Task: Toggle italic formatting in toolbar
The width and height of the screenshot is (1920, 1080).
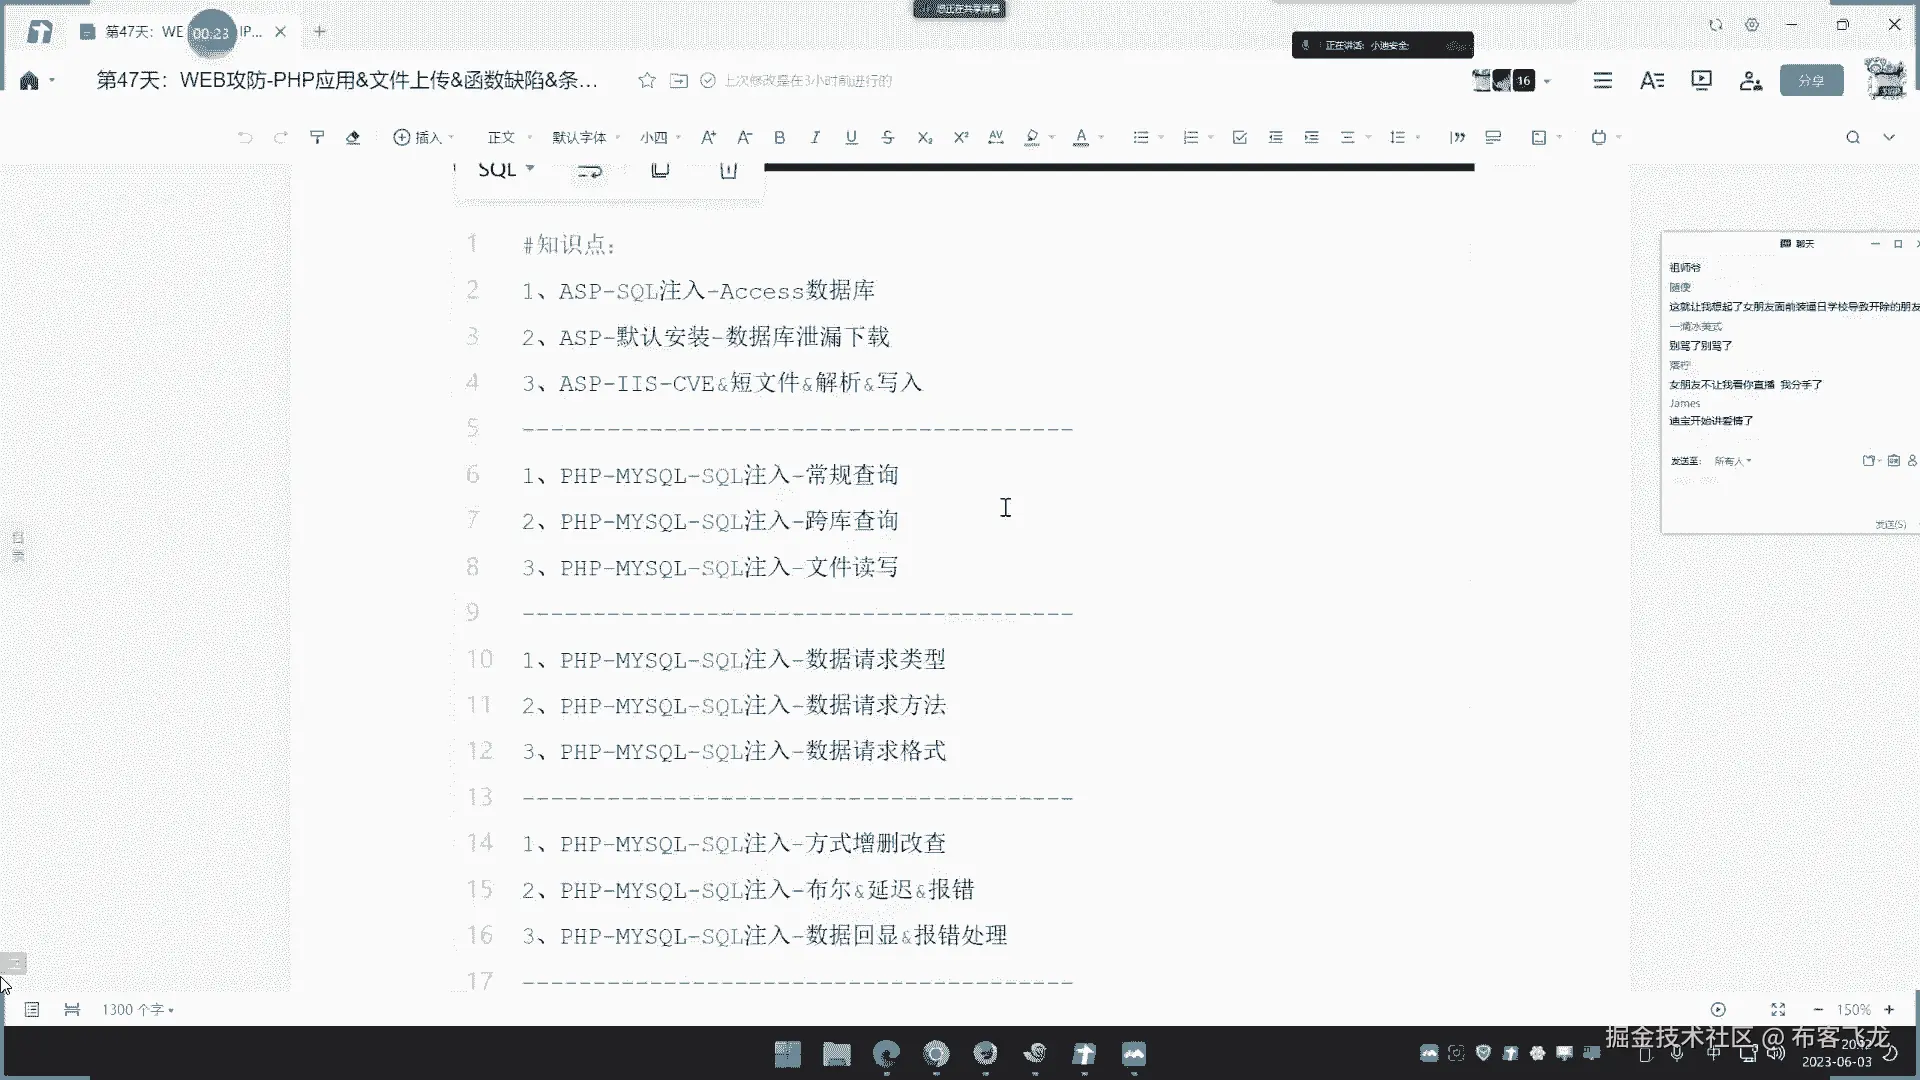Action: pos(815,137)
